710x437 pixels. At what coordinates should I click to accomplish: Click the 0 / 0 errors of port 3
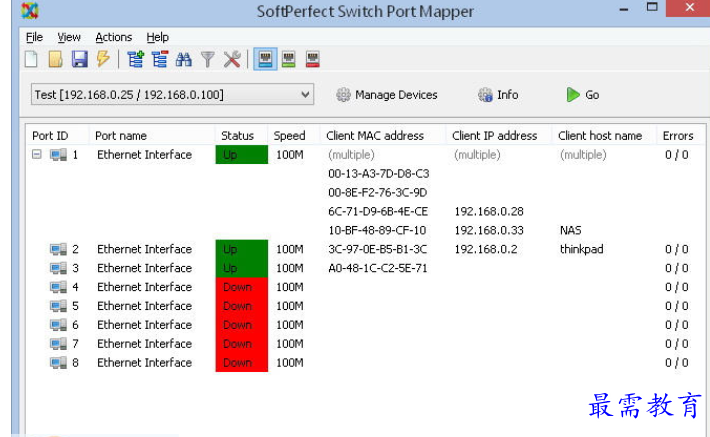(x=676, y=268)
